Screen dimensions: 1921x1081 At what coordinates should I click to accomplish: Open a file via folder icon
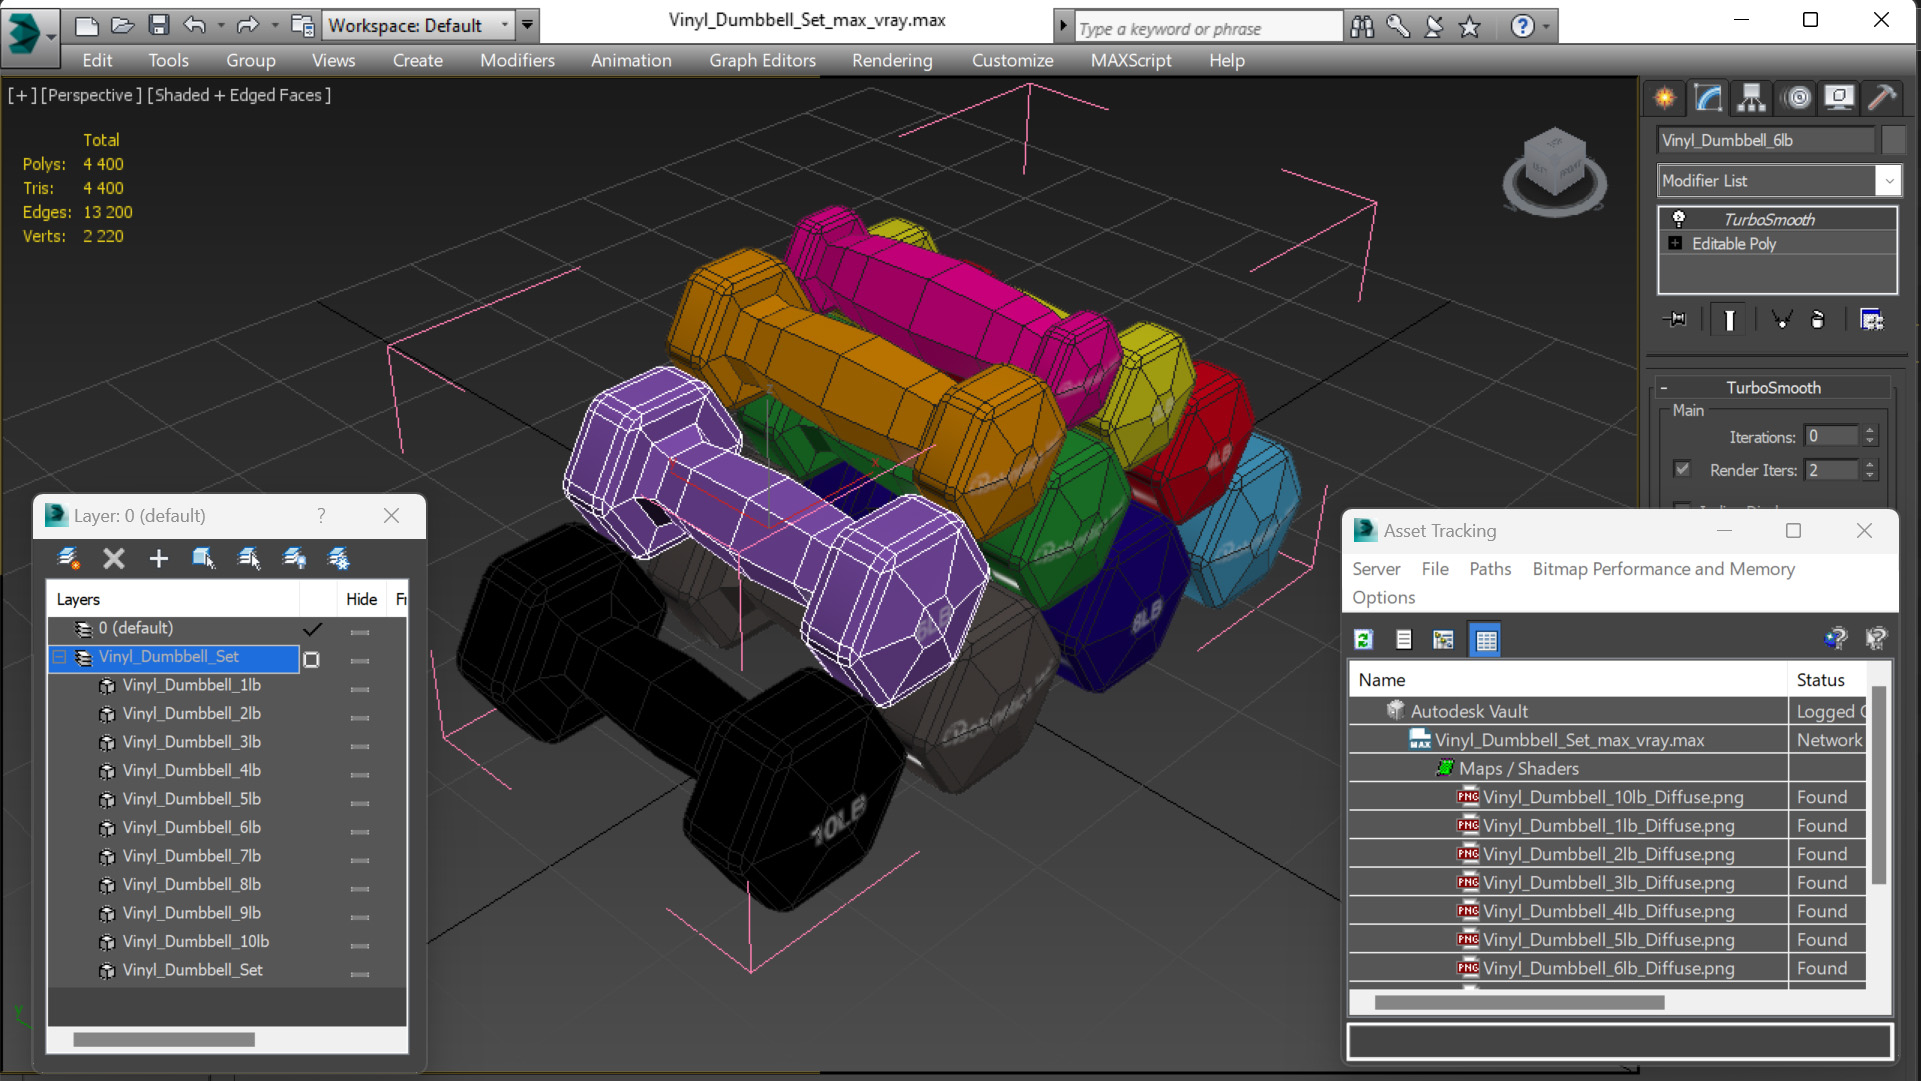click(x=123, y=25)
